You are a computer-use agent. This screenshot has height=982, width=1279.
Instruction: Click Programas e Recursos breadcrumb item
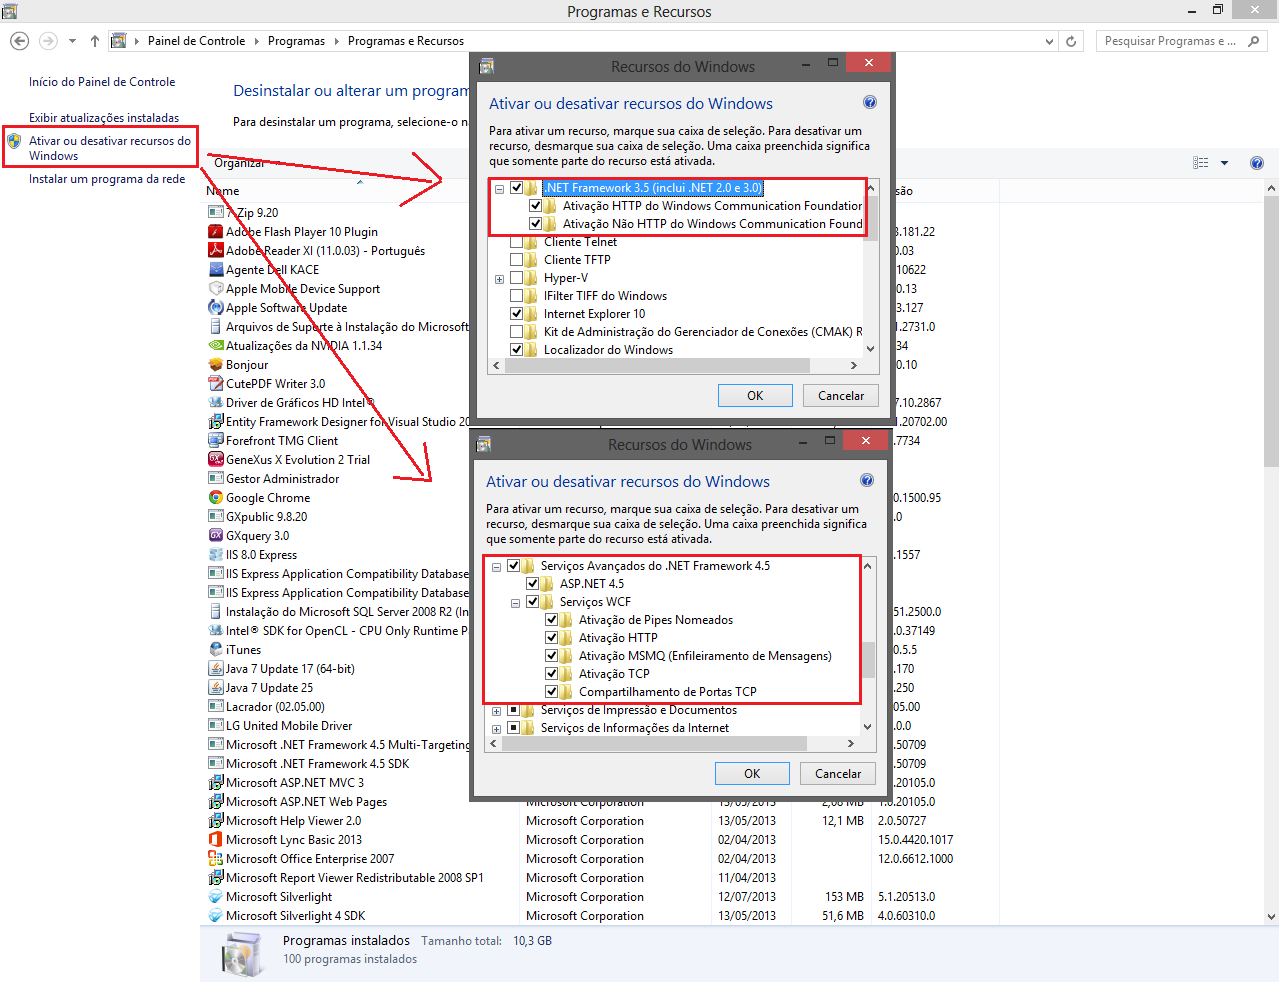(406, 41)
